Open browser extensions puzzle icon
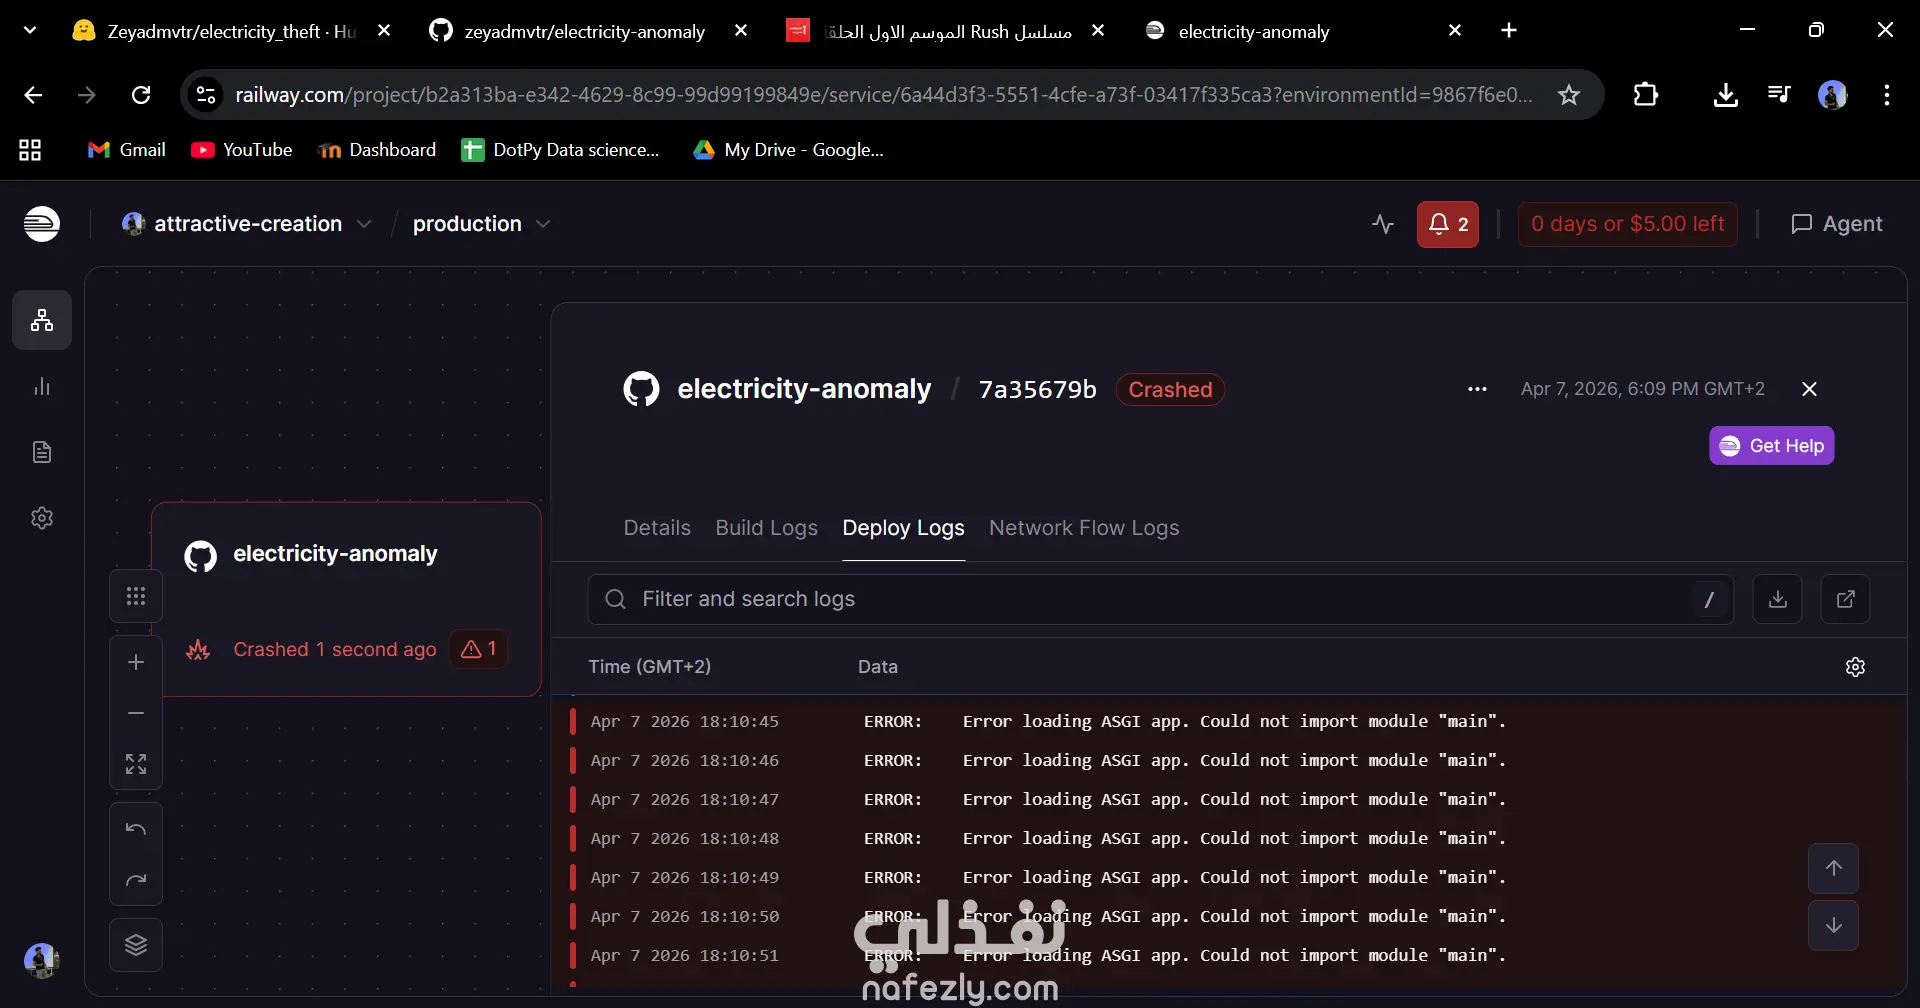 pyautogui.click(x=1646, y=95)
